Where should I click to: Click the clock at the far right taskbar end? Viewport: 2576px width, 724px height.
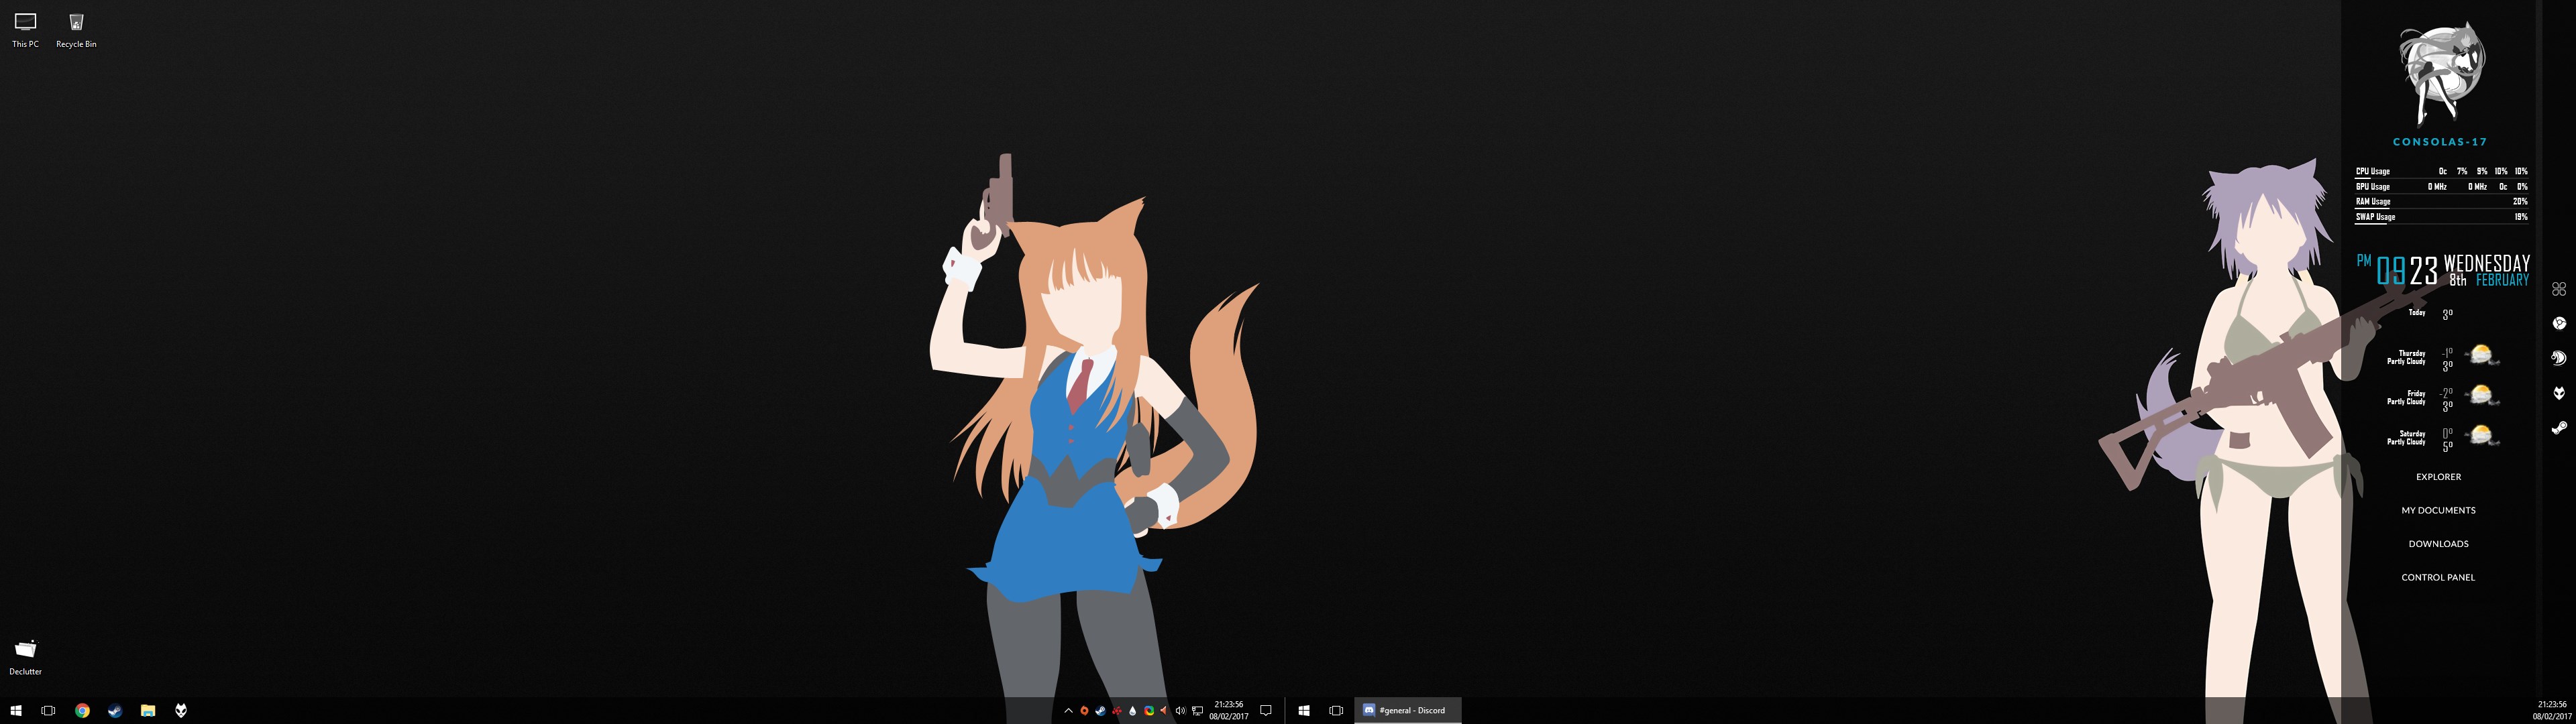2552,710
